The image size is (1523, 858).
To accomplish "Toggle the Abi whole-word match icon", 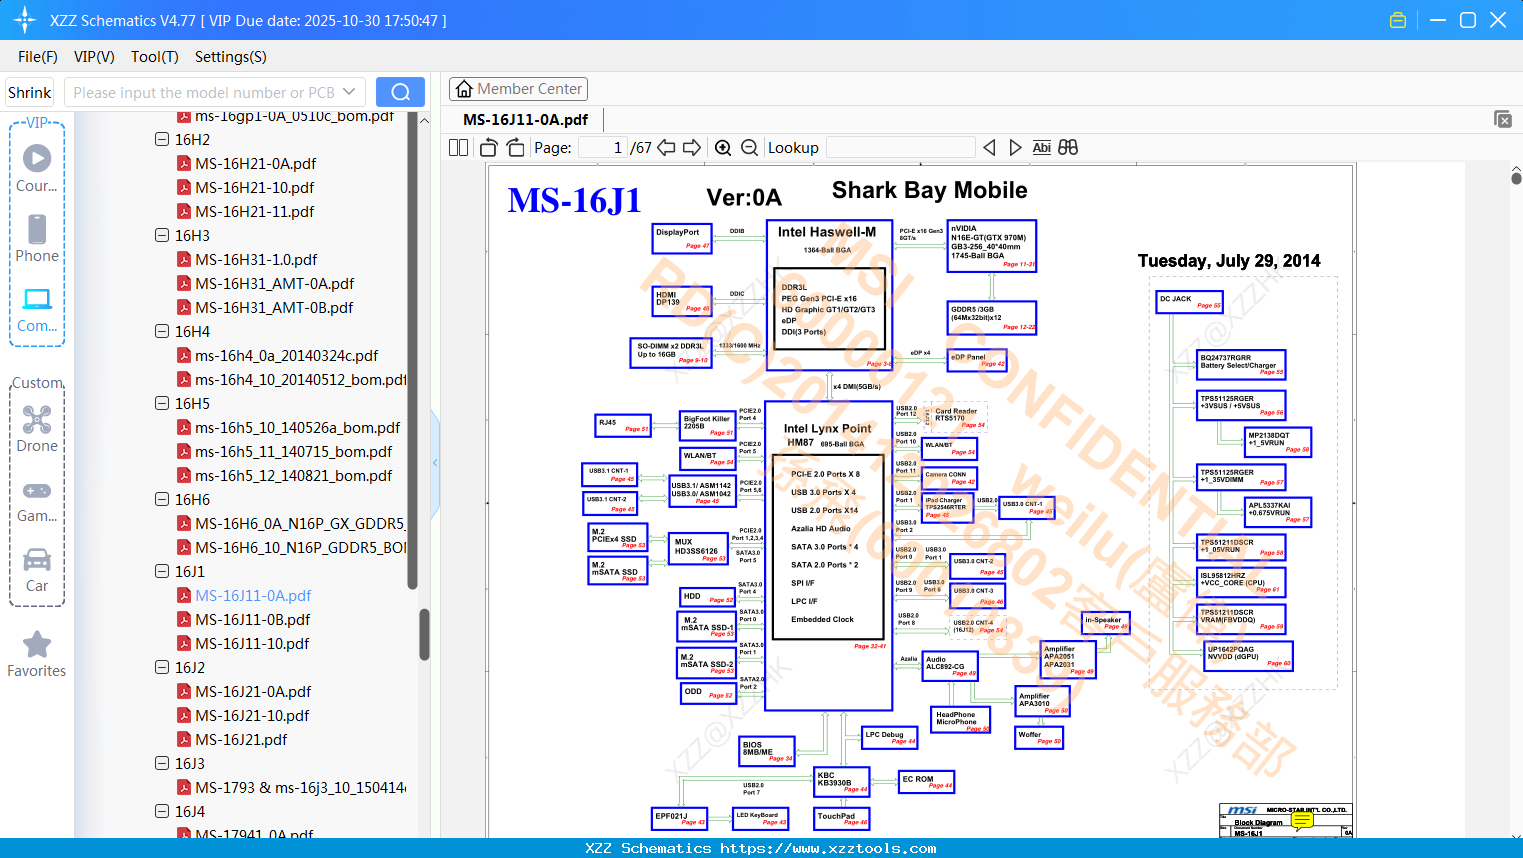I will 1041,148.
